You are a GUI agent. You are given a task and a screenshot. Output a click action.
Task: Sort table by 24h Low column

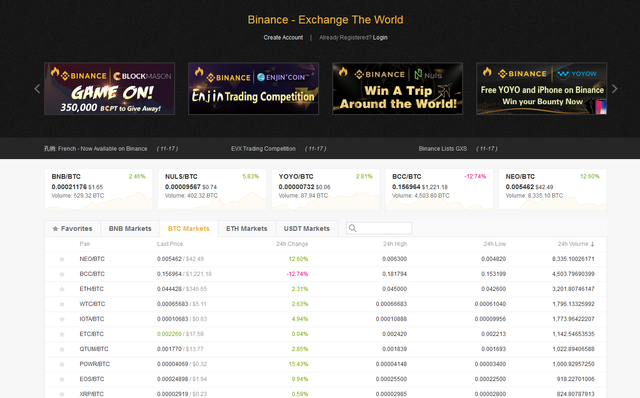(494, 244)
